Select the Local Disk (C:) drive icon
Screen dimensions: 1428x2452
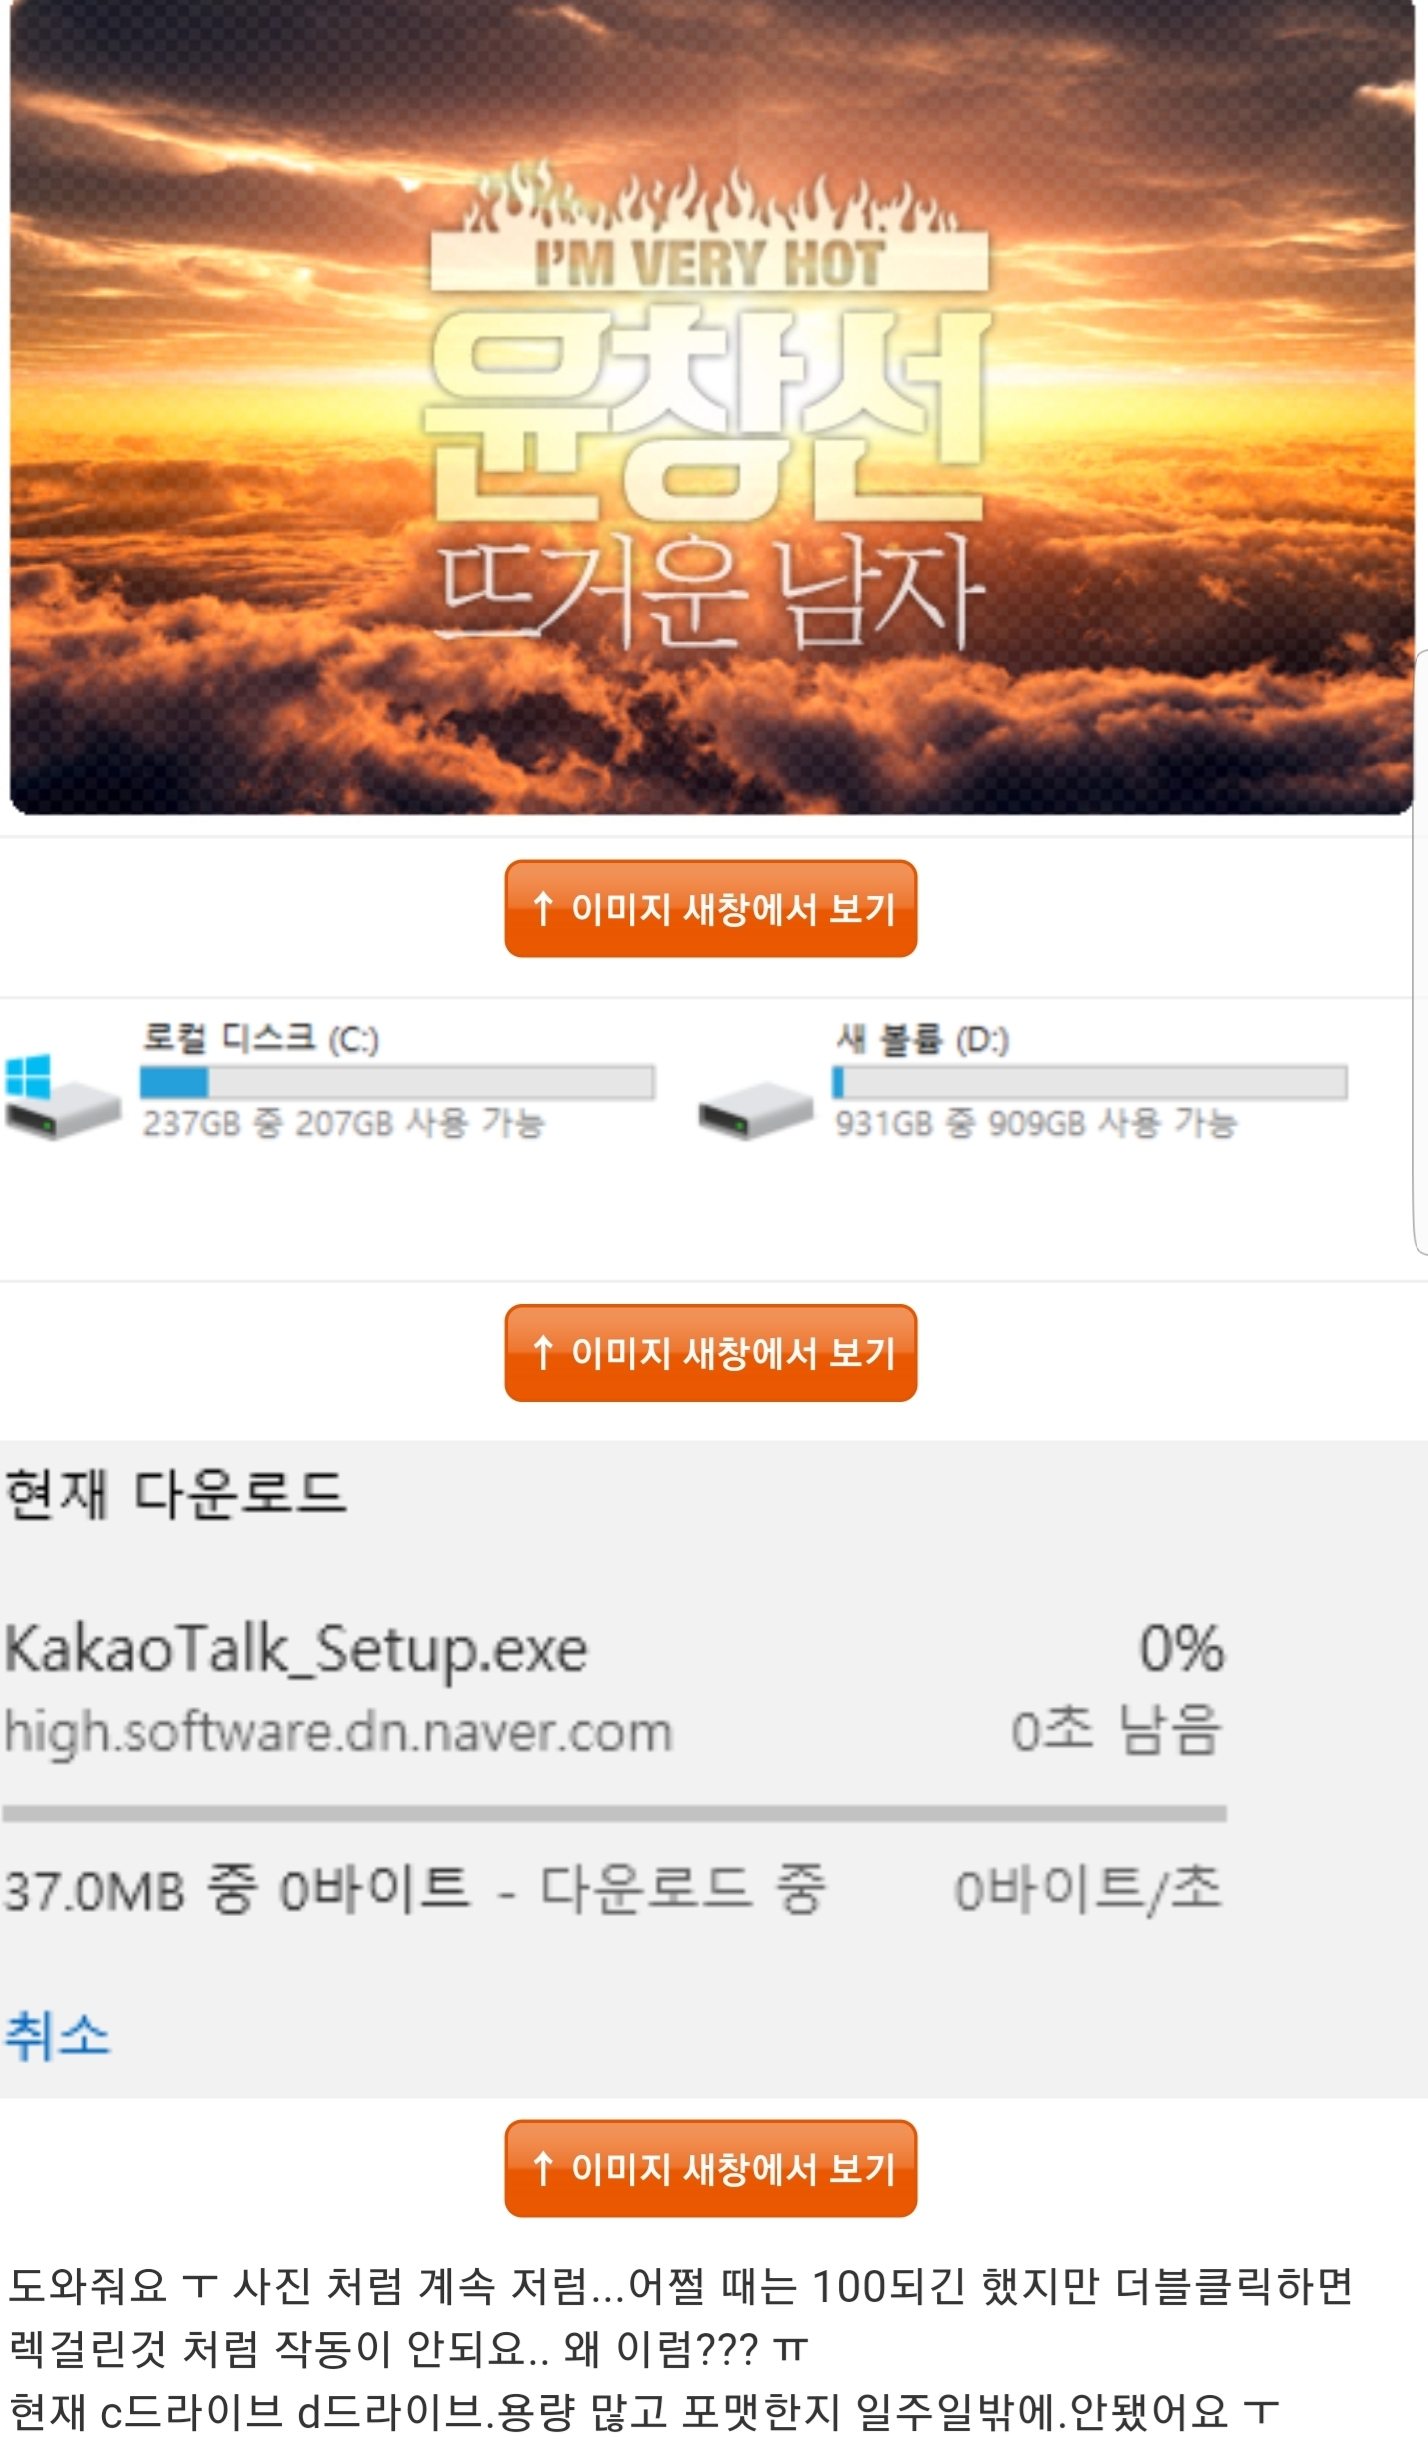point(62,1095)
